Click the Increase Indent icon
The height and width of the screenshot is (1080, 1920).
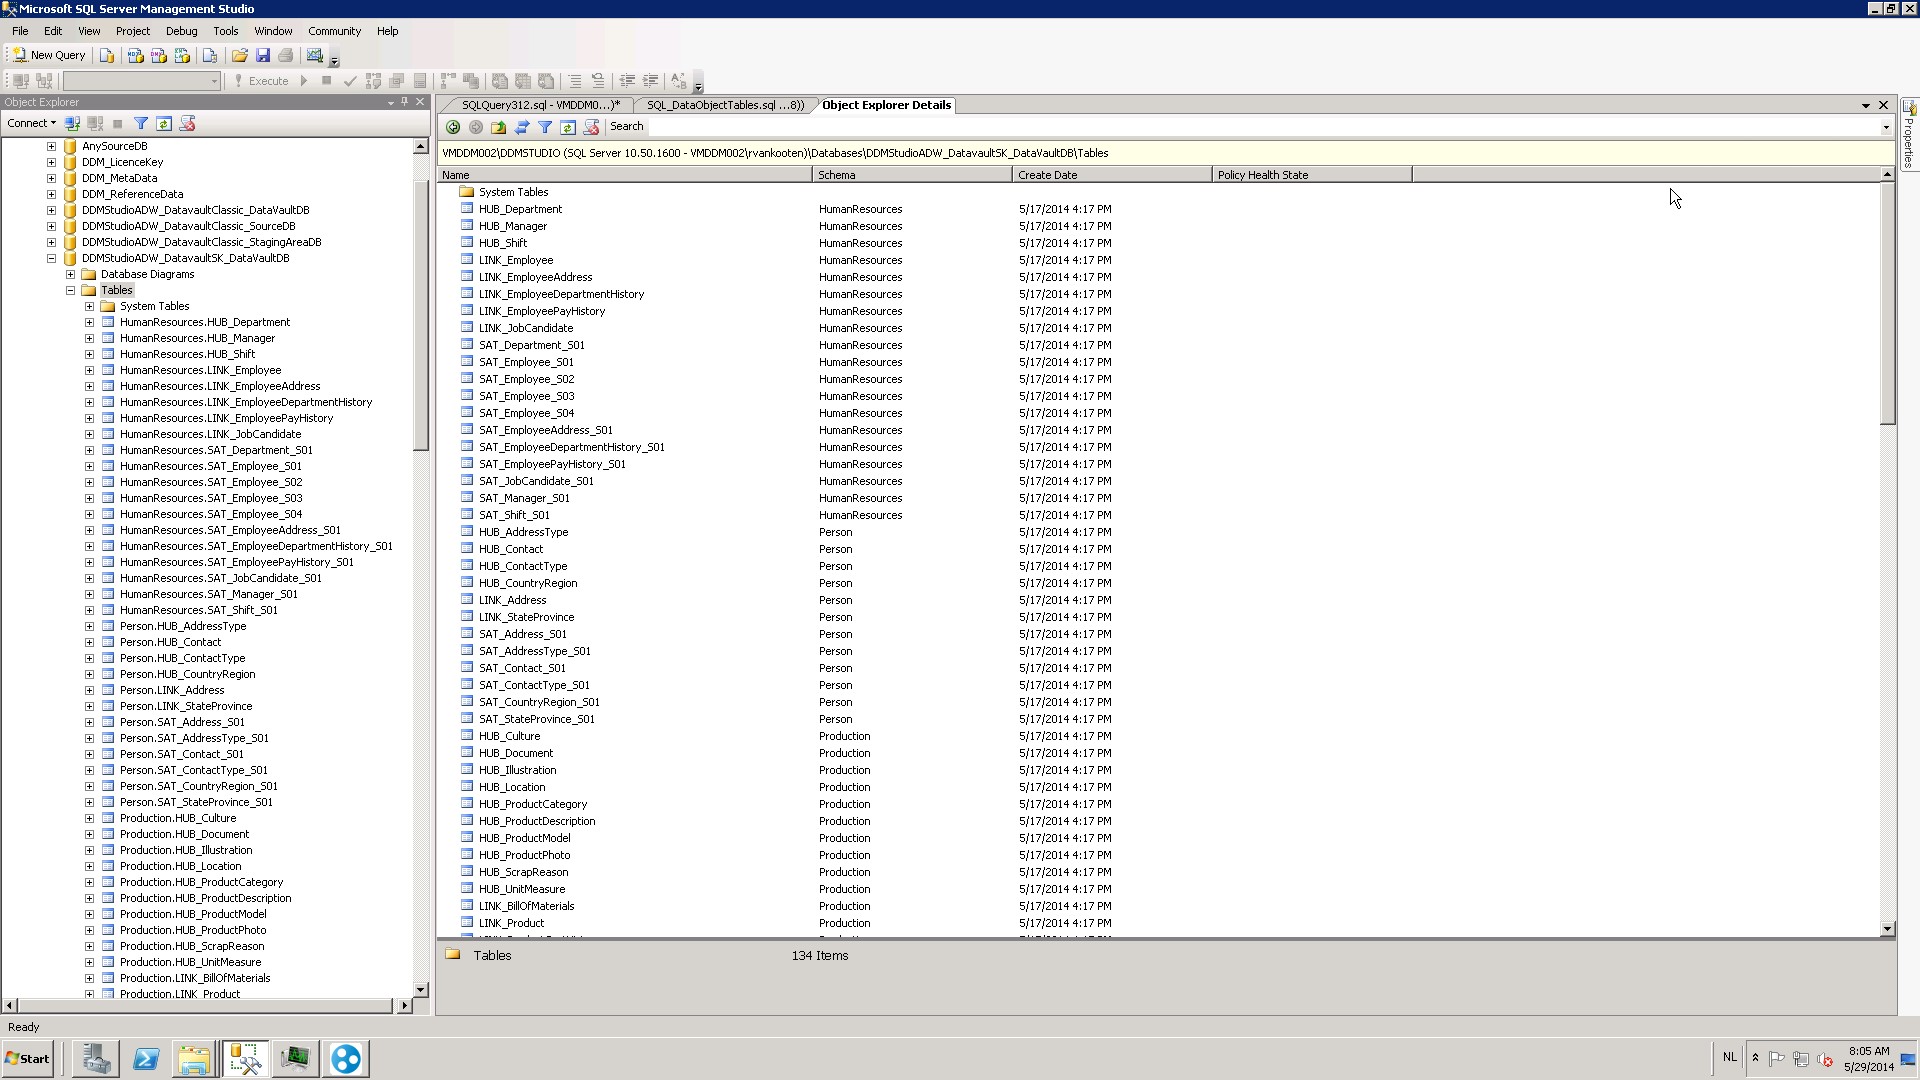click(650, 81)
